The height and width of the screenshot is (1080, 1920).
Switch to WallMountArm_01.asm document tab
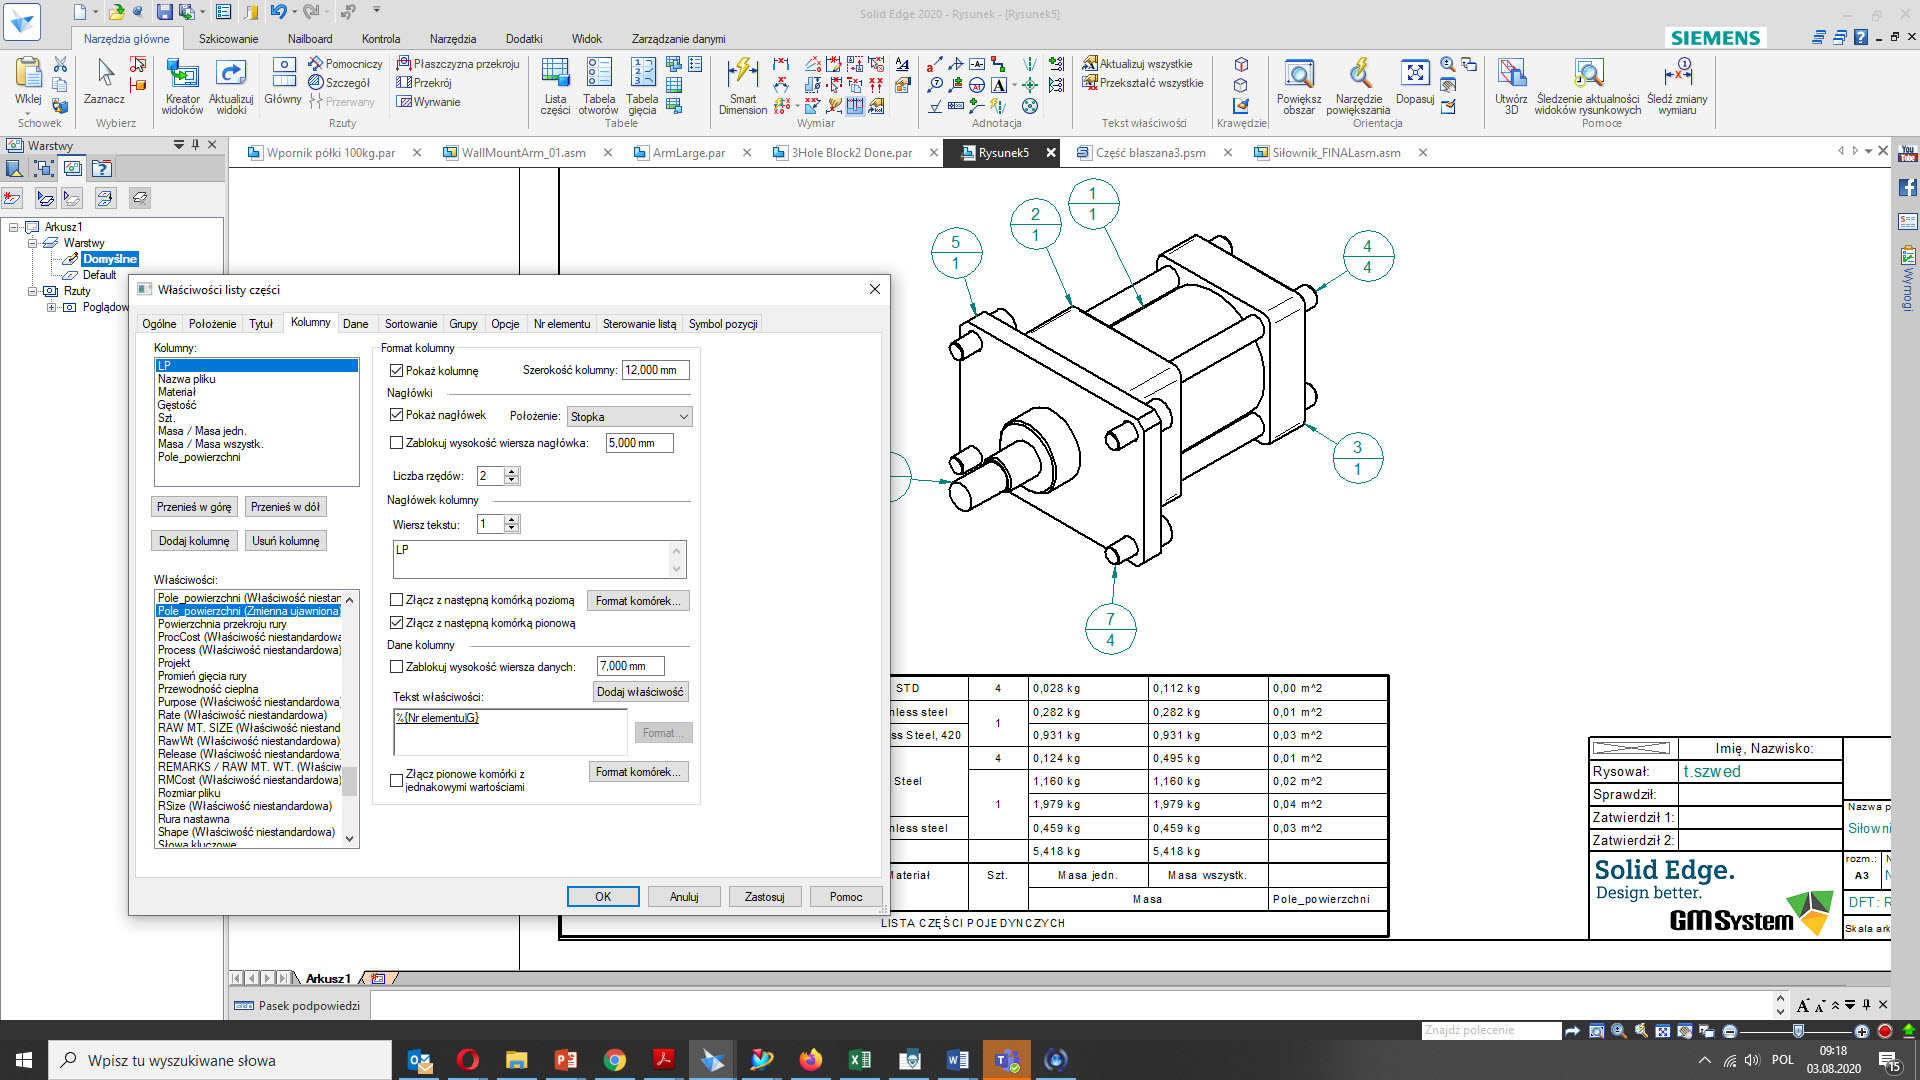pos(523,153)
